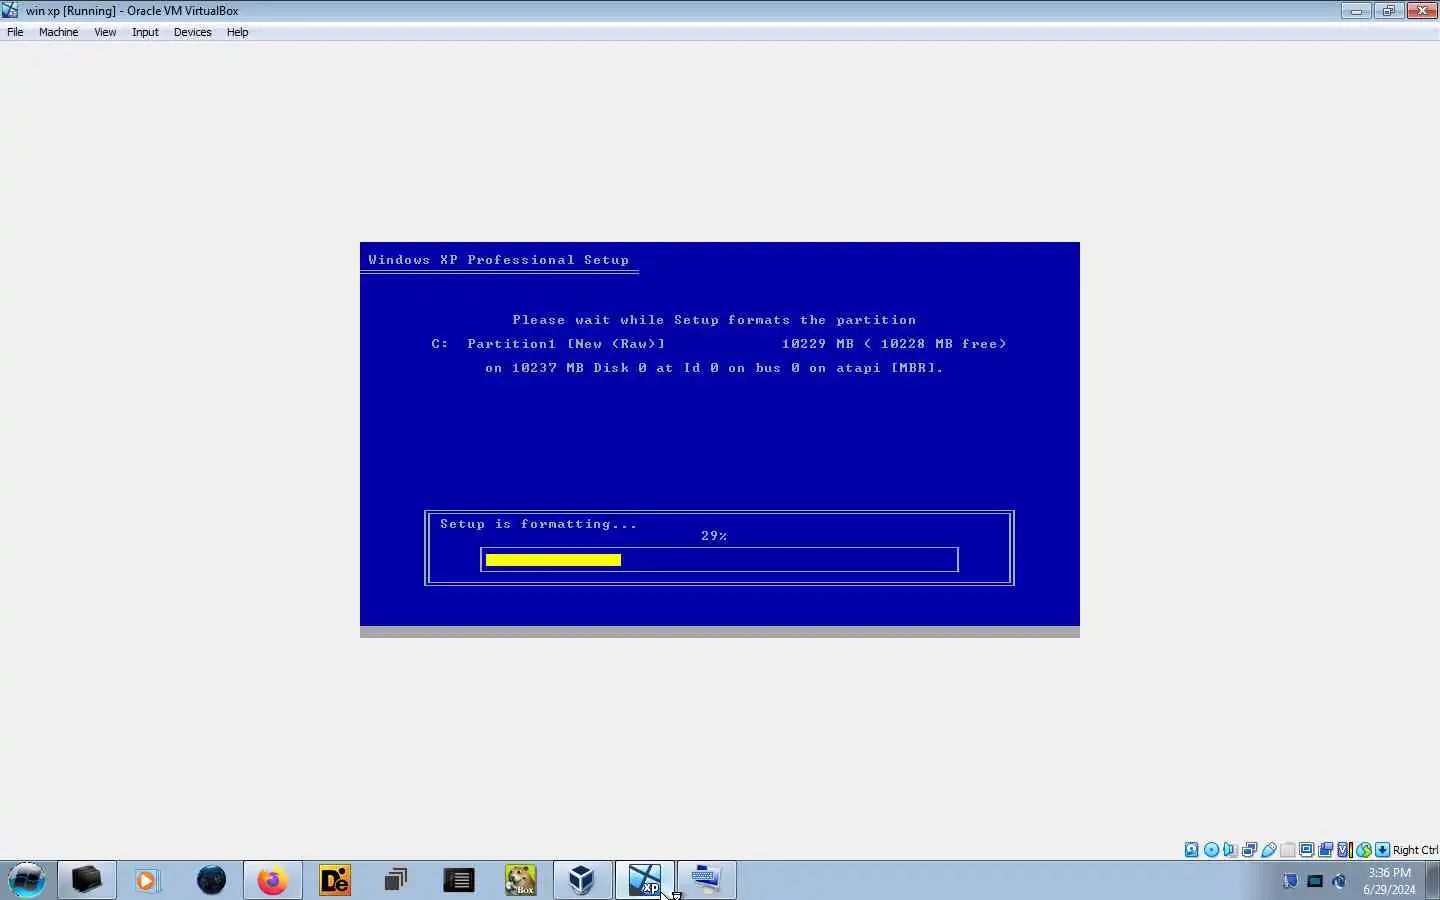
Task: Open the Windows Start orb
Action: pyautogui.click(x=27, y=880)
